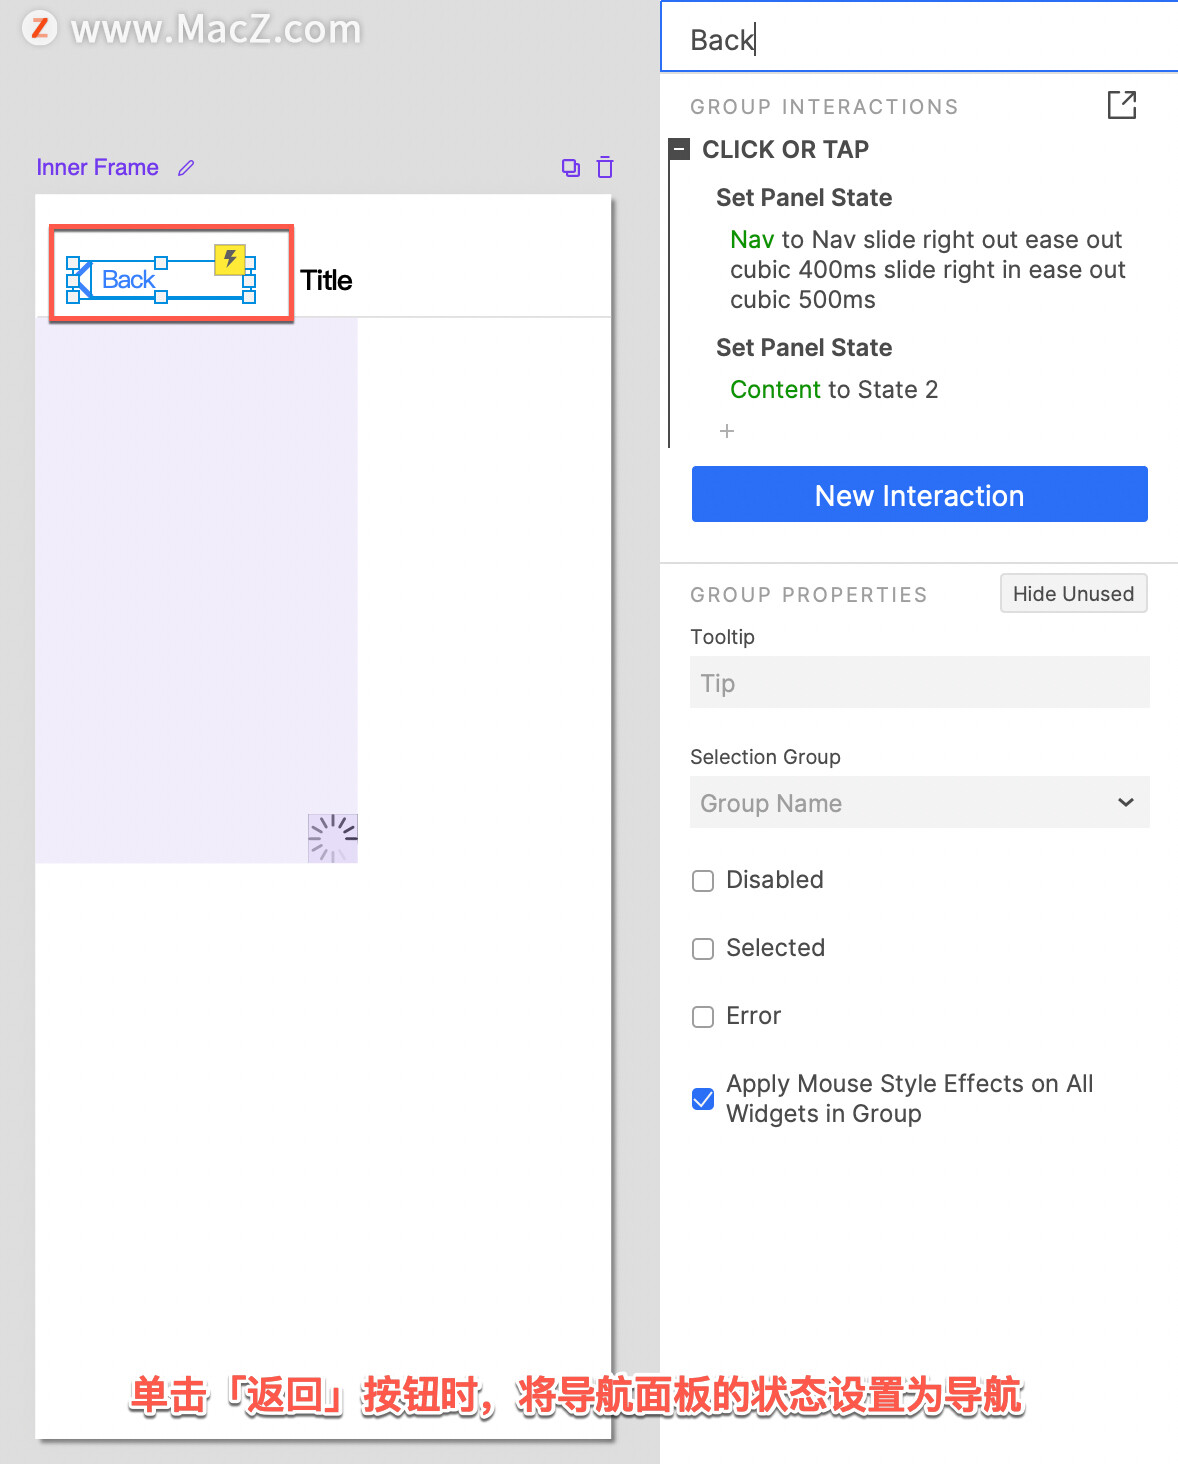Uncheck Apply Mouse Style Effects checkbox

point(703,1099)
